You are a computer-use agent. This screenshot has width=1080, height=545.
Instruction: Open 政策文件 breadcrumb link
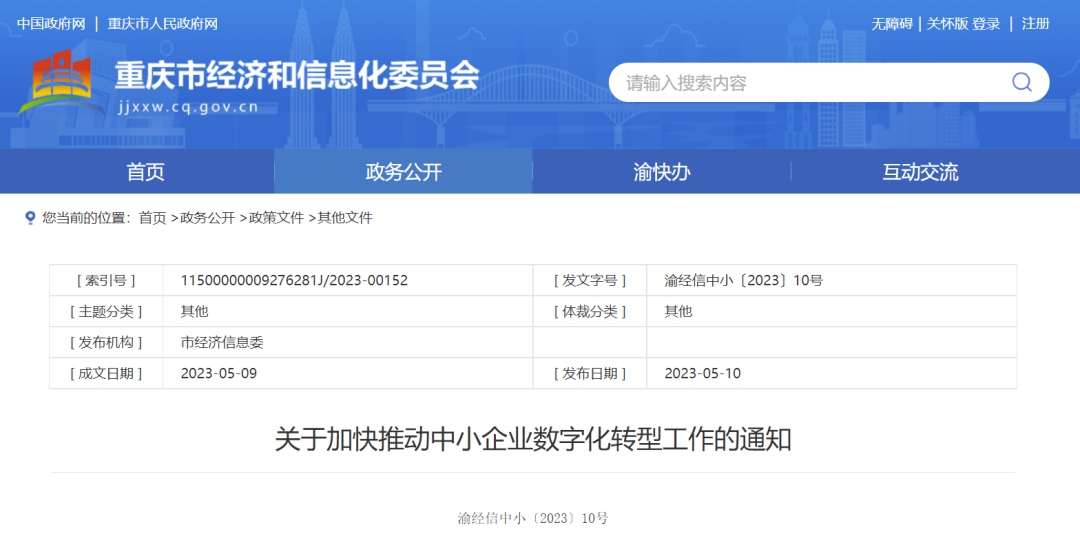pos(276,218)
